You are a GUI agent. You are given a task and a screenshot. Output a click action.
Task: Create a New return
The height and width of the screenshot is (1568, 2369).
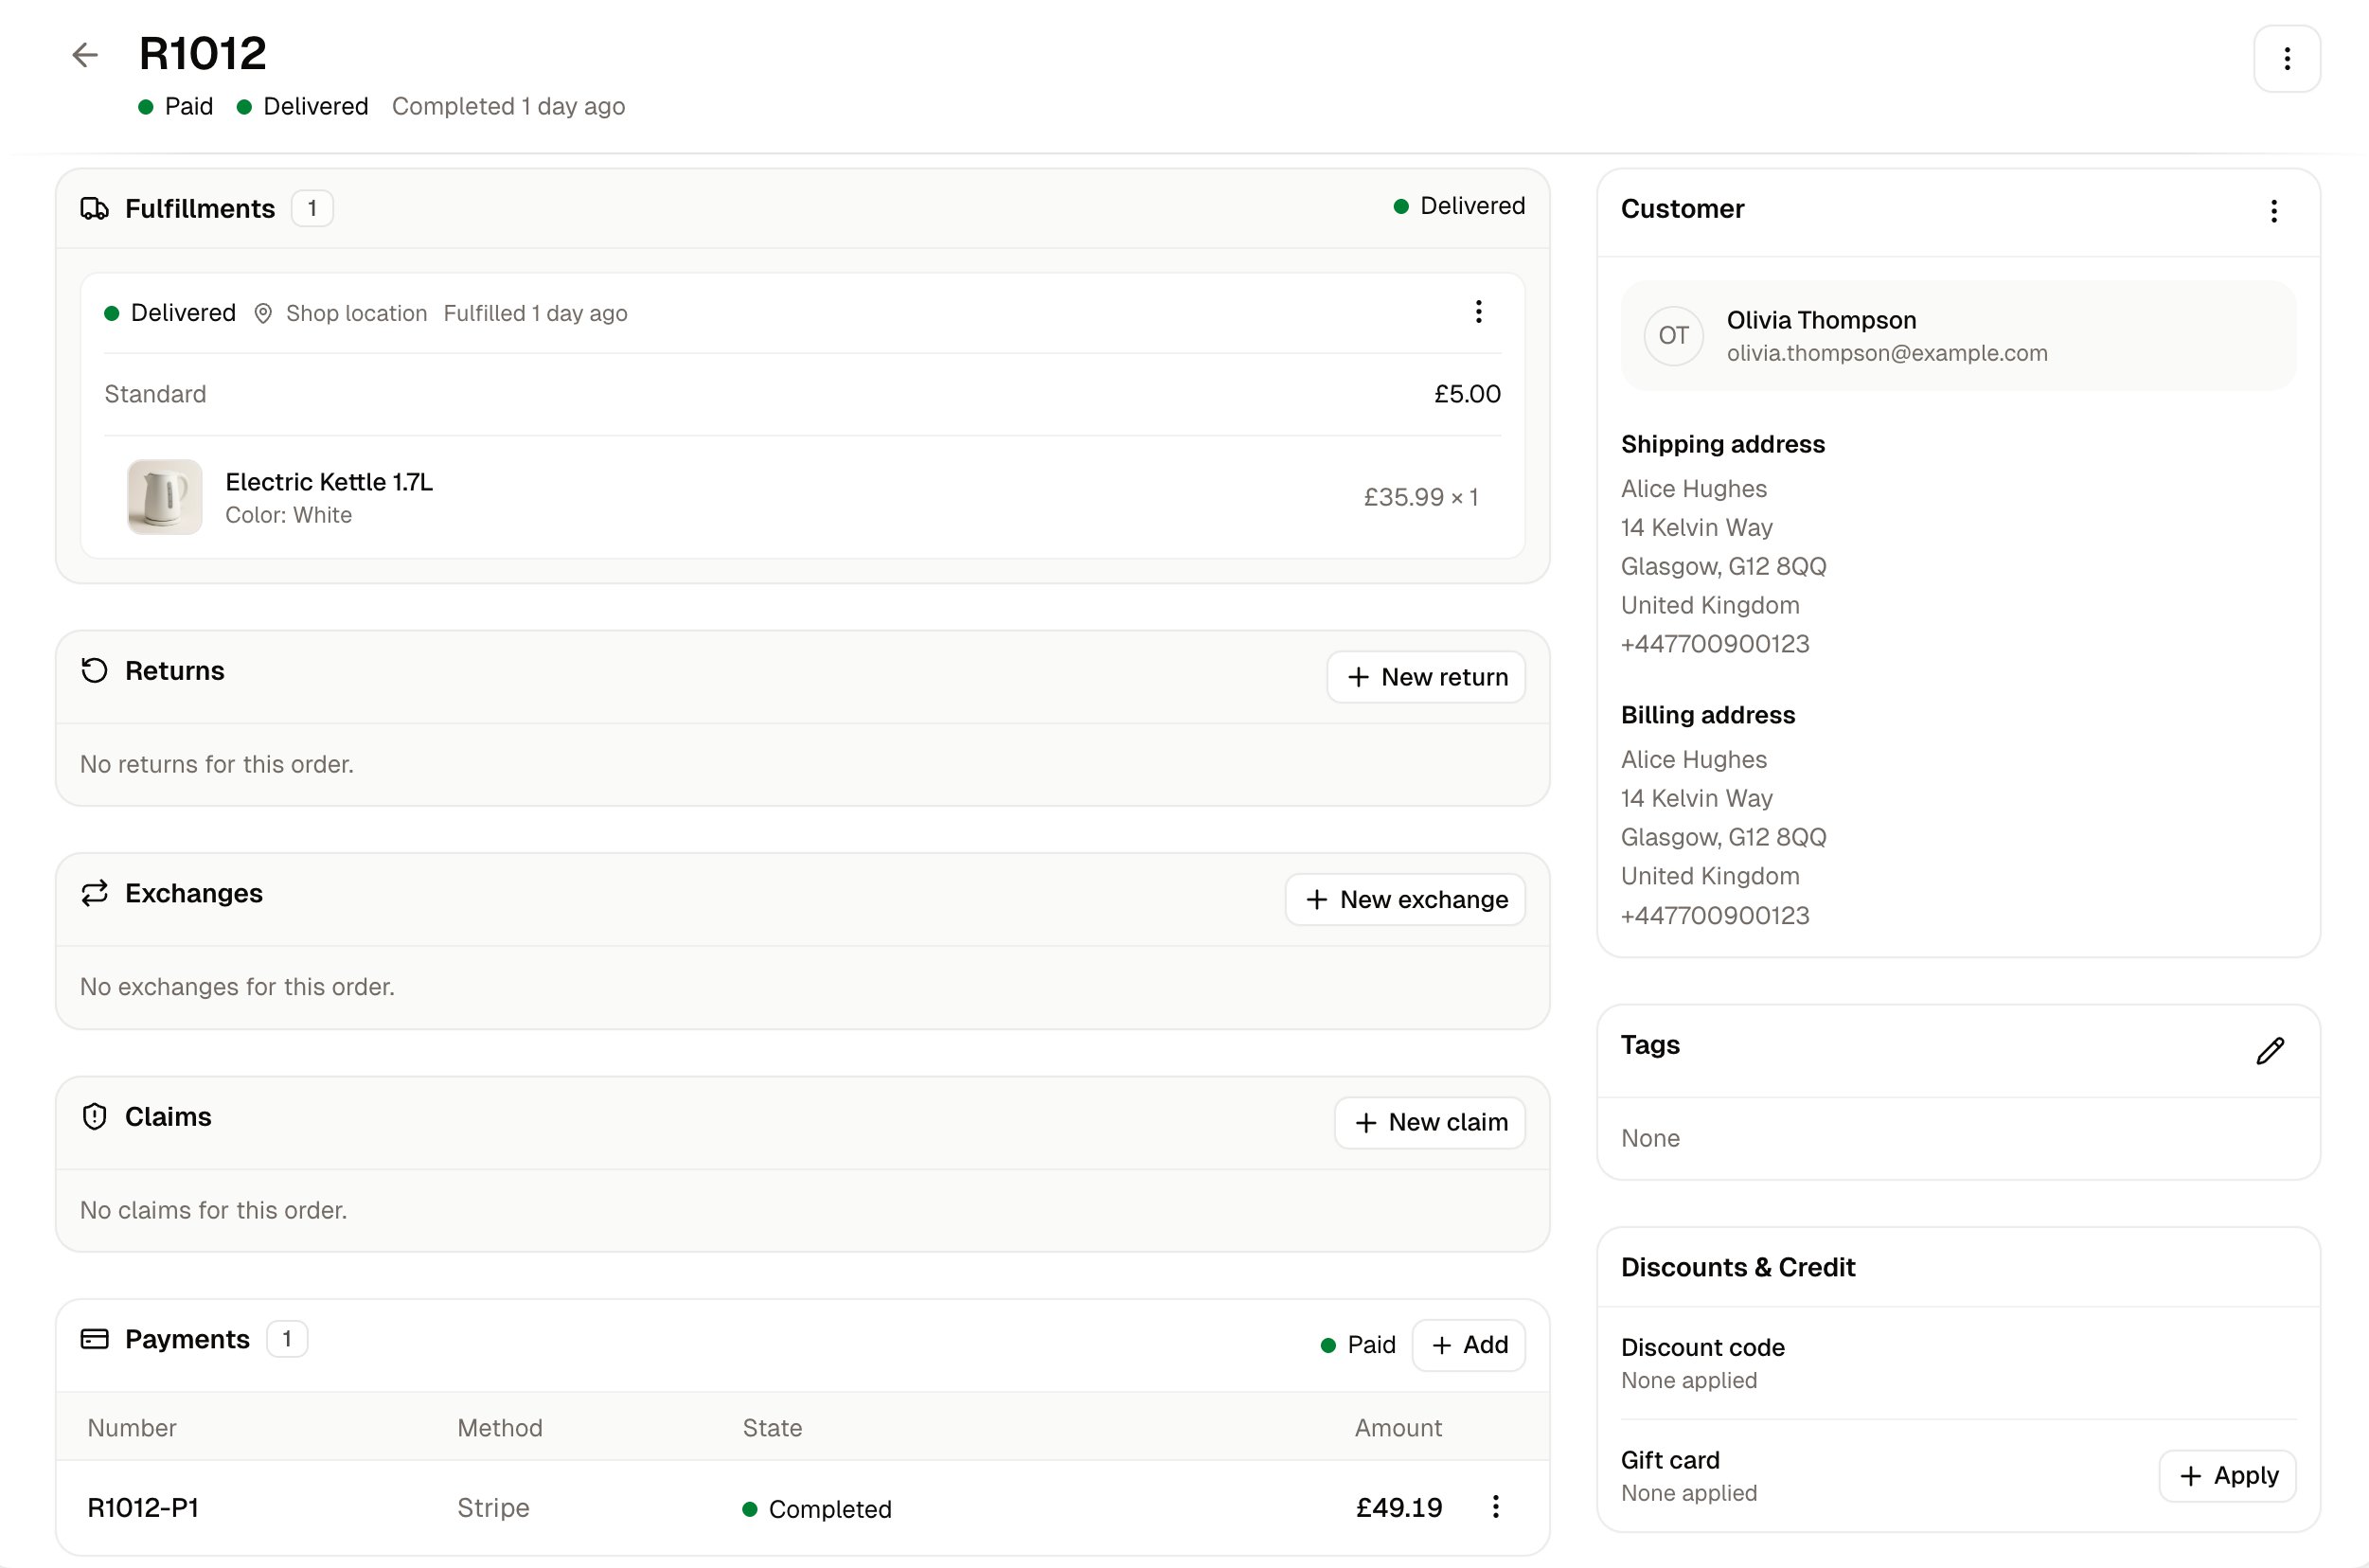coord(1425,677)
